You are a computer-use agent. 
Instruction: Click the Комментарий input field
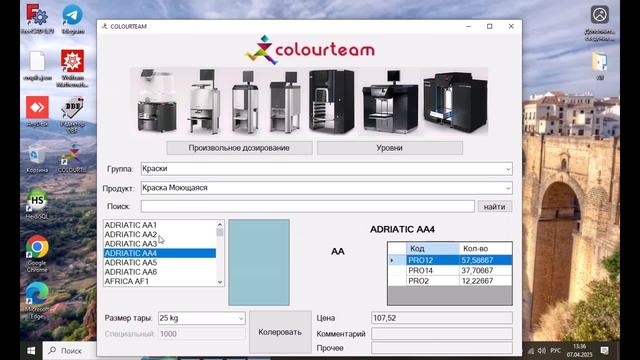point(442,333)
